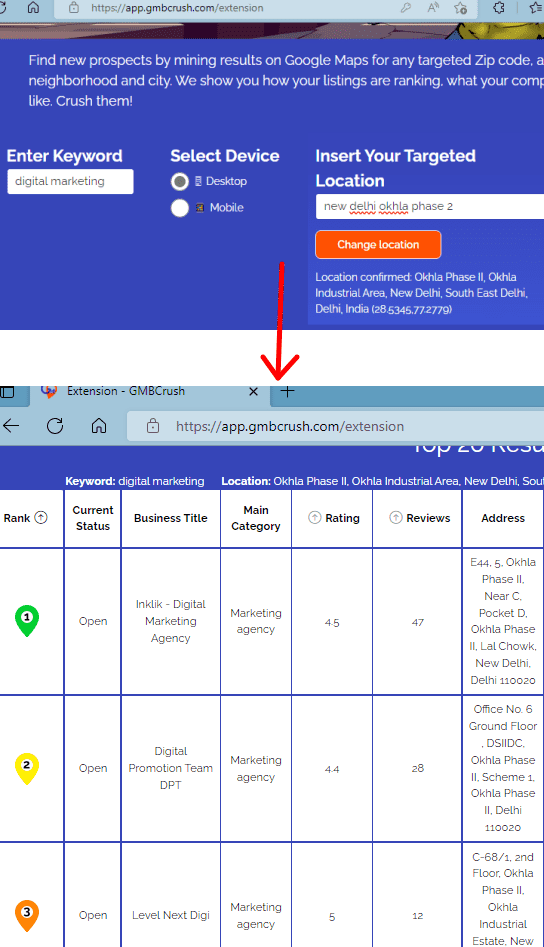Select the Mobile device radio button
Viewport: 544px width, 947px height.
(179, 208)
